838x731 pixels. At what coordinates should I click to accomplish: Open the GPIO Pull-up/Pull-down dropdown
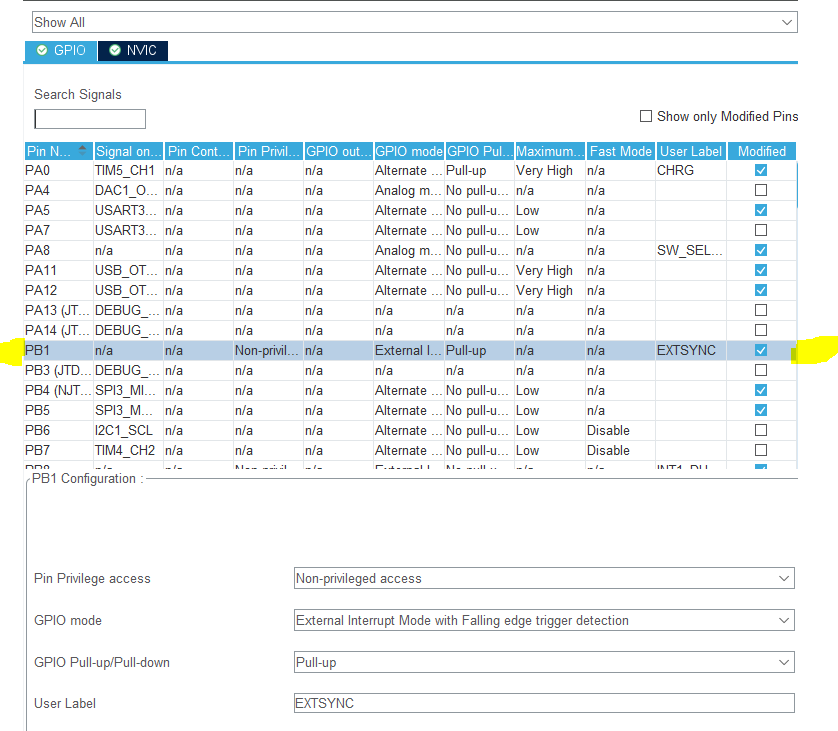point(544,662)
